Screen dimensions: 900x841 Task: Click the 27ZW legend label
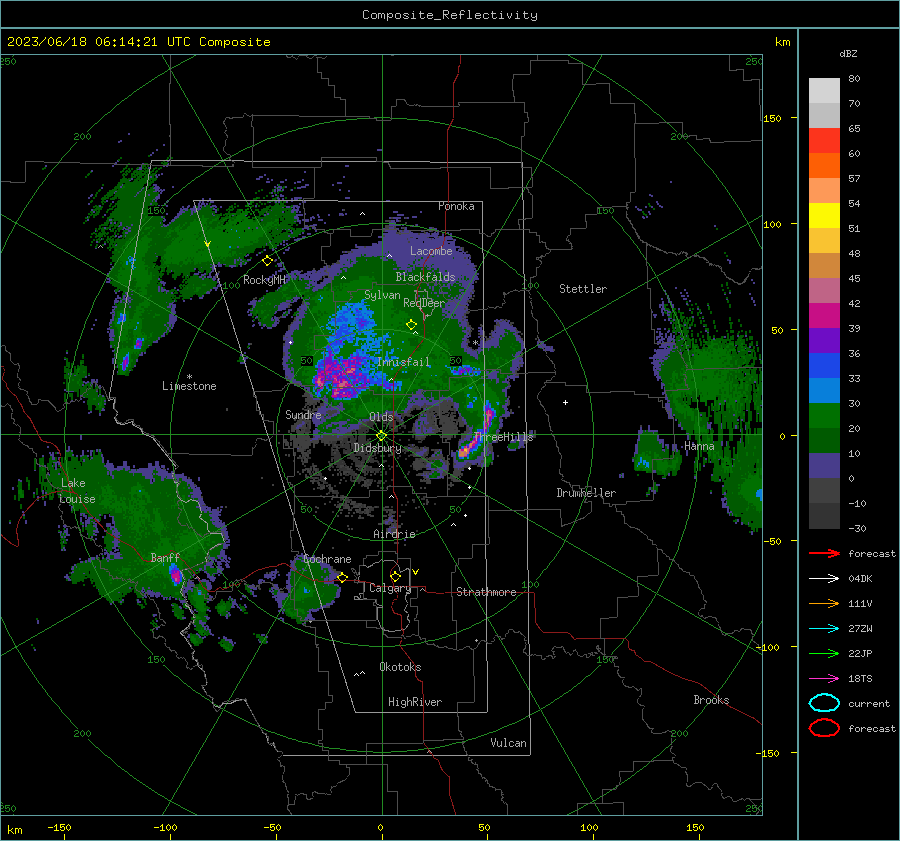click(x=860, y=629)
